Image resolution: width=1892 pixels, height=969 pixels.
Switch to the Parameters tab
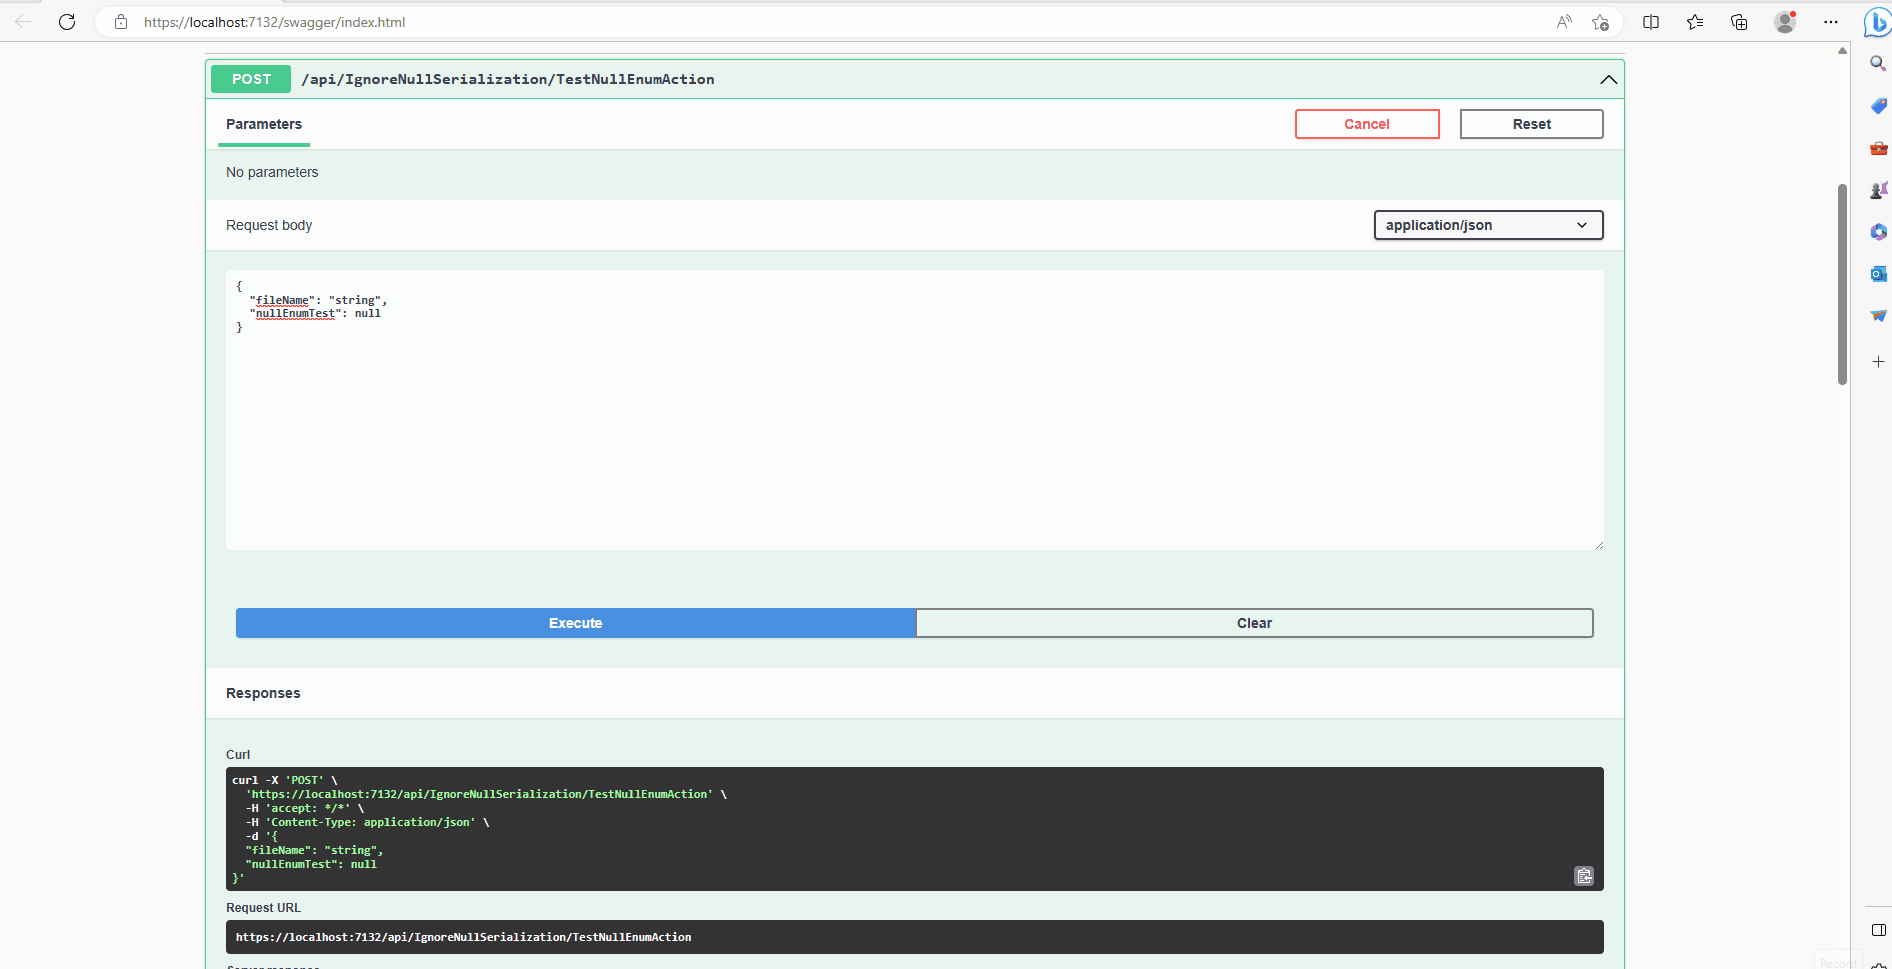tap(263, 124)
